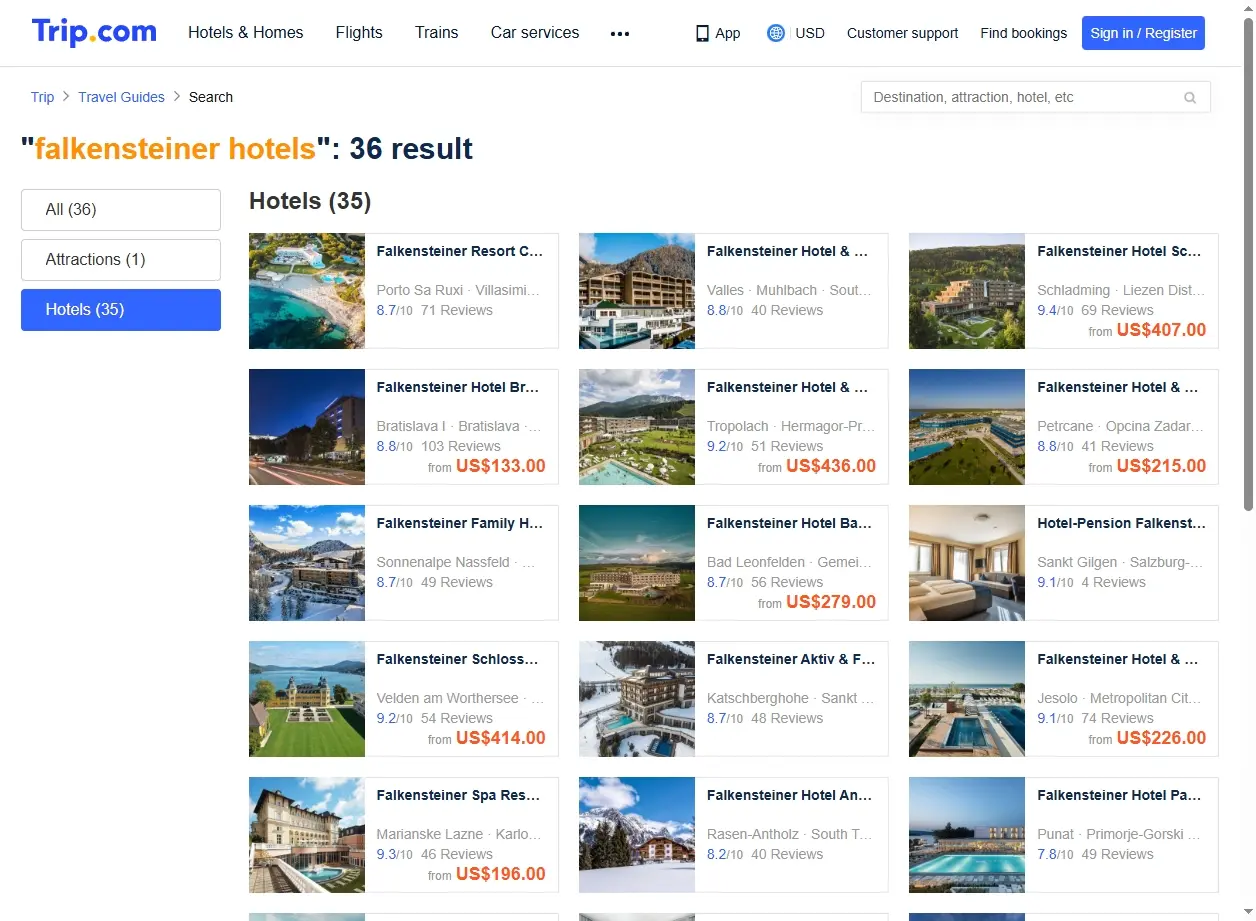Open the Valles Muhlbach hotel thumbnail
Image resolution: width=1256 pixels, height=921 pixels.
tap(637, 291)
